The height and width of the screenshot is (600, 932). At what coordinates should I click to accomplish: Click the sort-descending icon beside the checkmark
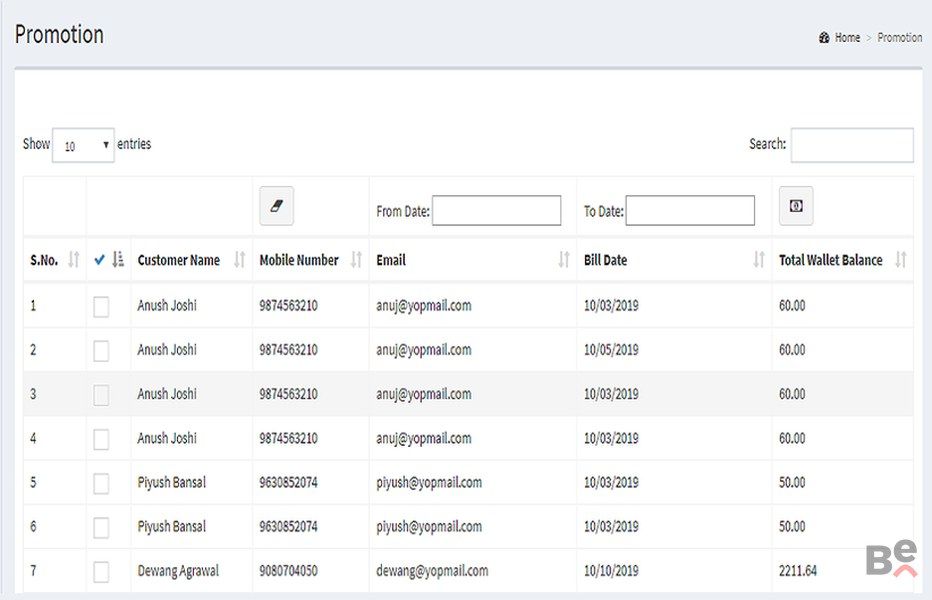(118, 260)
